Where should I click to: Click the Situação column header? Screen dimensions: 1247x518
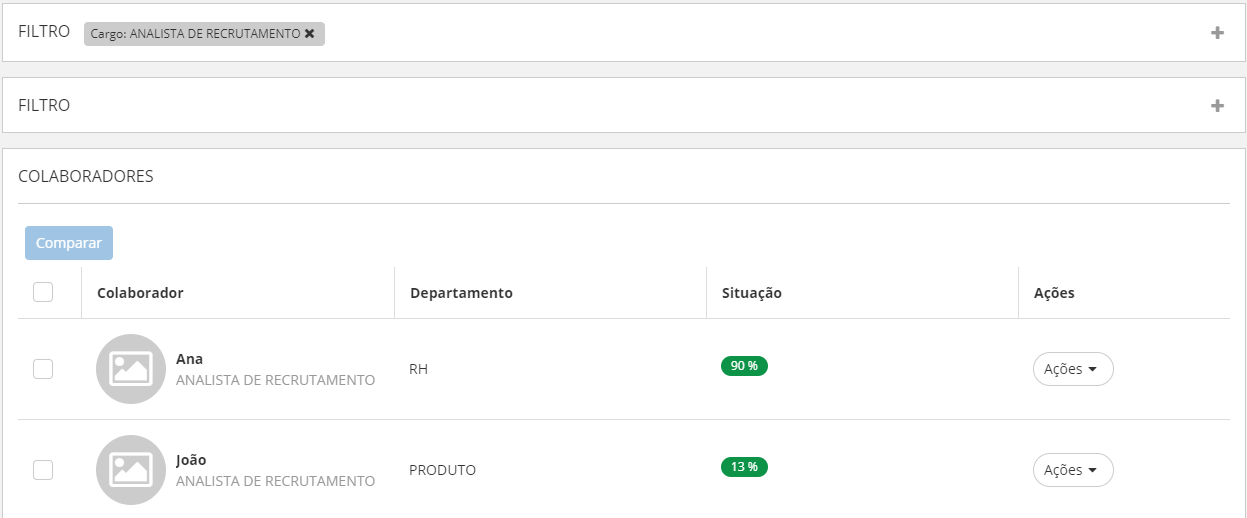[x=751, y=293]
